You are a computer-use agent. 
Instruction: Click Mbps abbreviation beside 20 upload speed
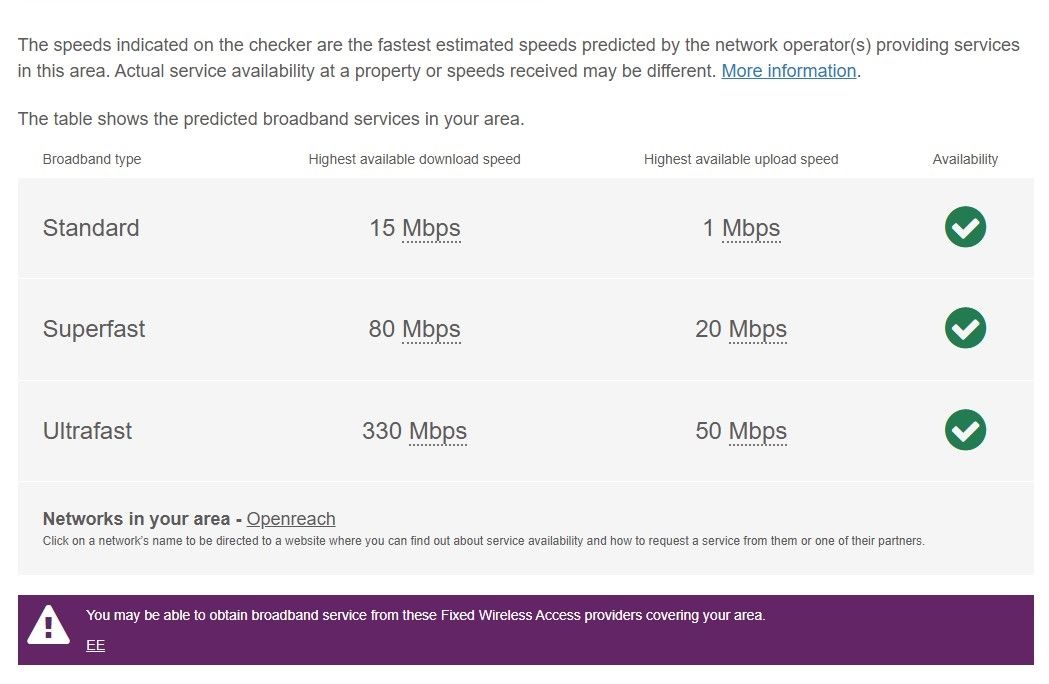coord(757,329)
